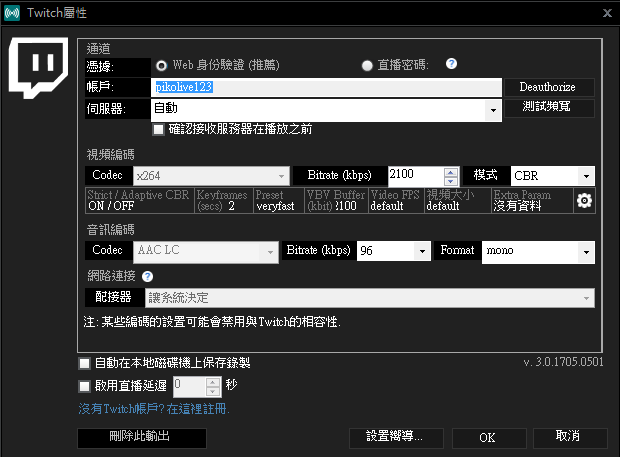
Task: Click Keyframes (secs) 2 cell
Action: (x=224, y=201)
